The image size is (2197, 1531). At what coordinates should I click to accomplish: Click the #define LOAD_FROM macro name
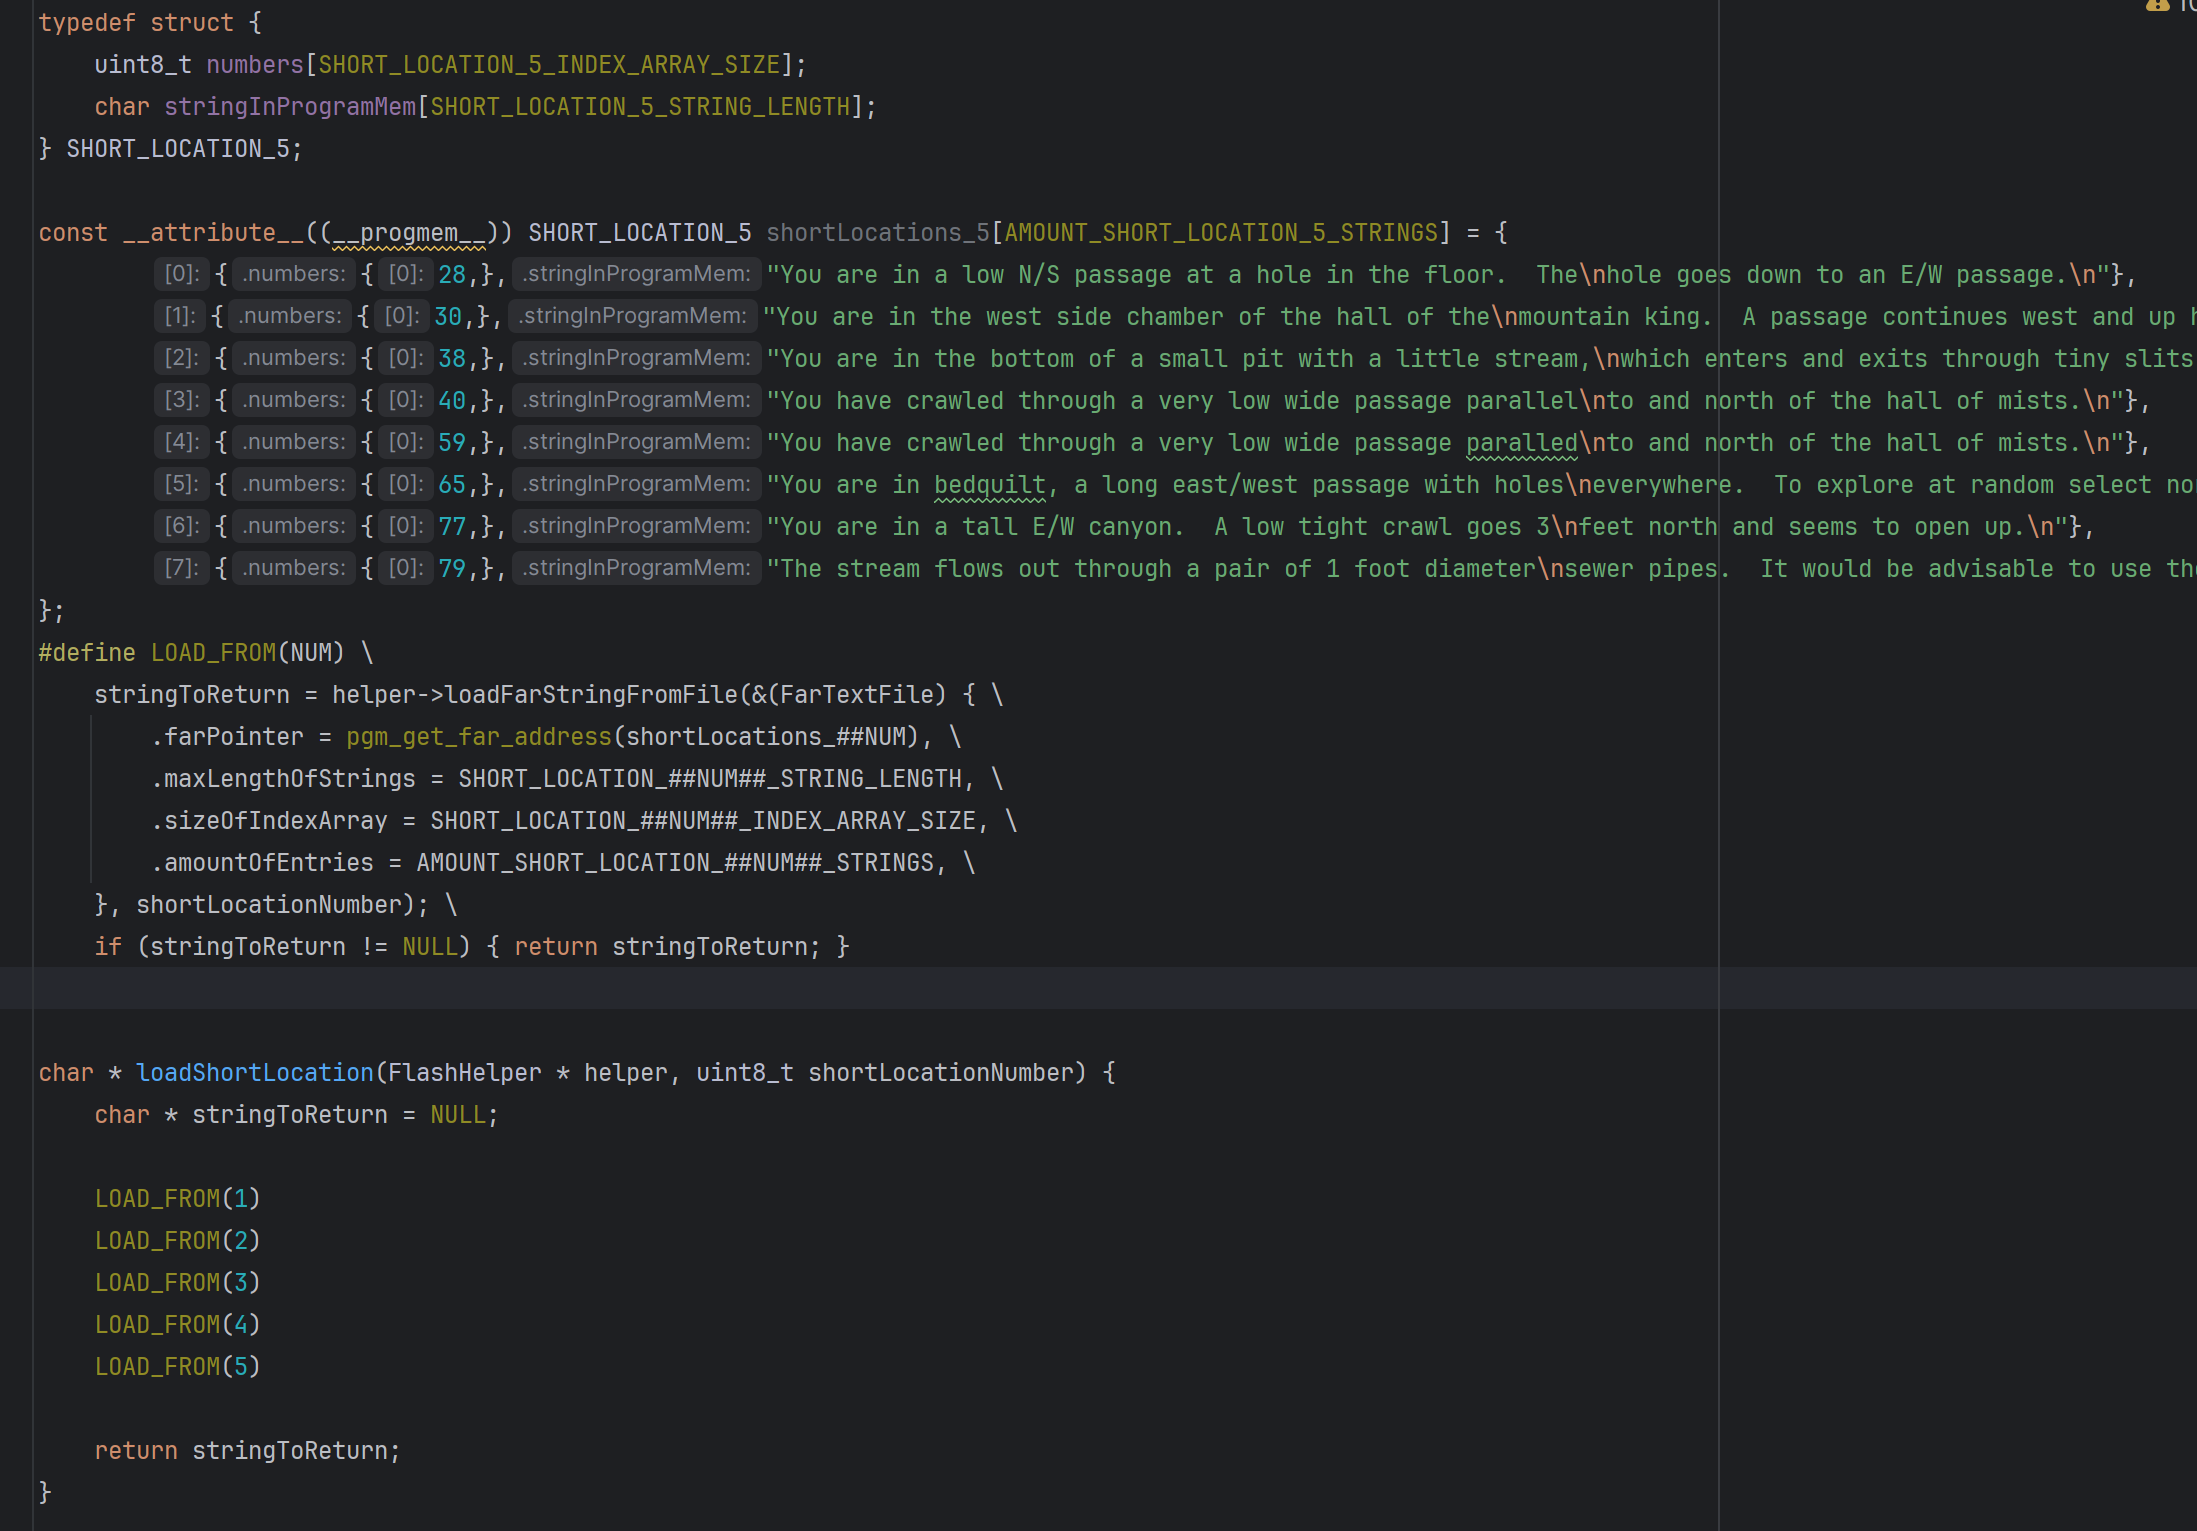point(212,653)
